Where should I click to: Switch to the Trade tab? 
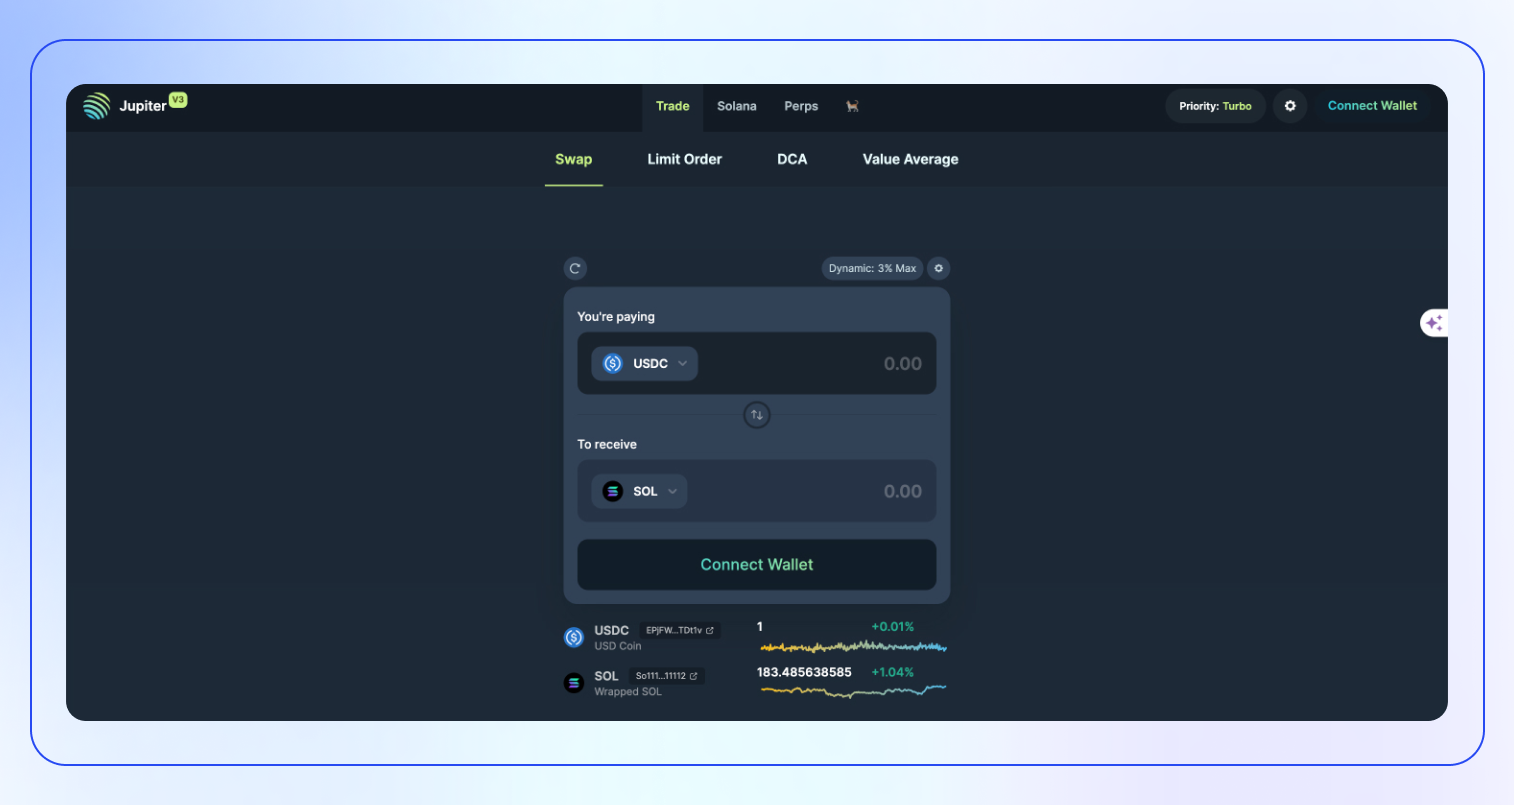673,106
